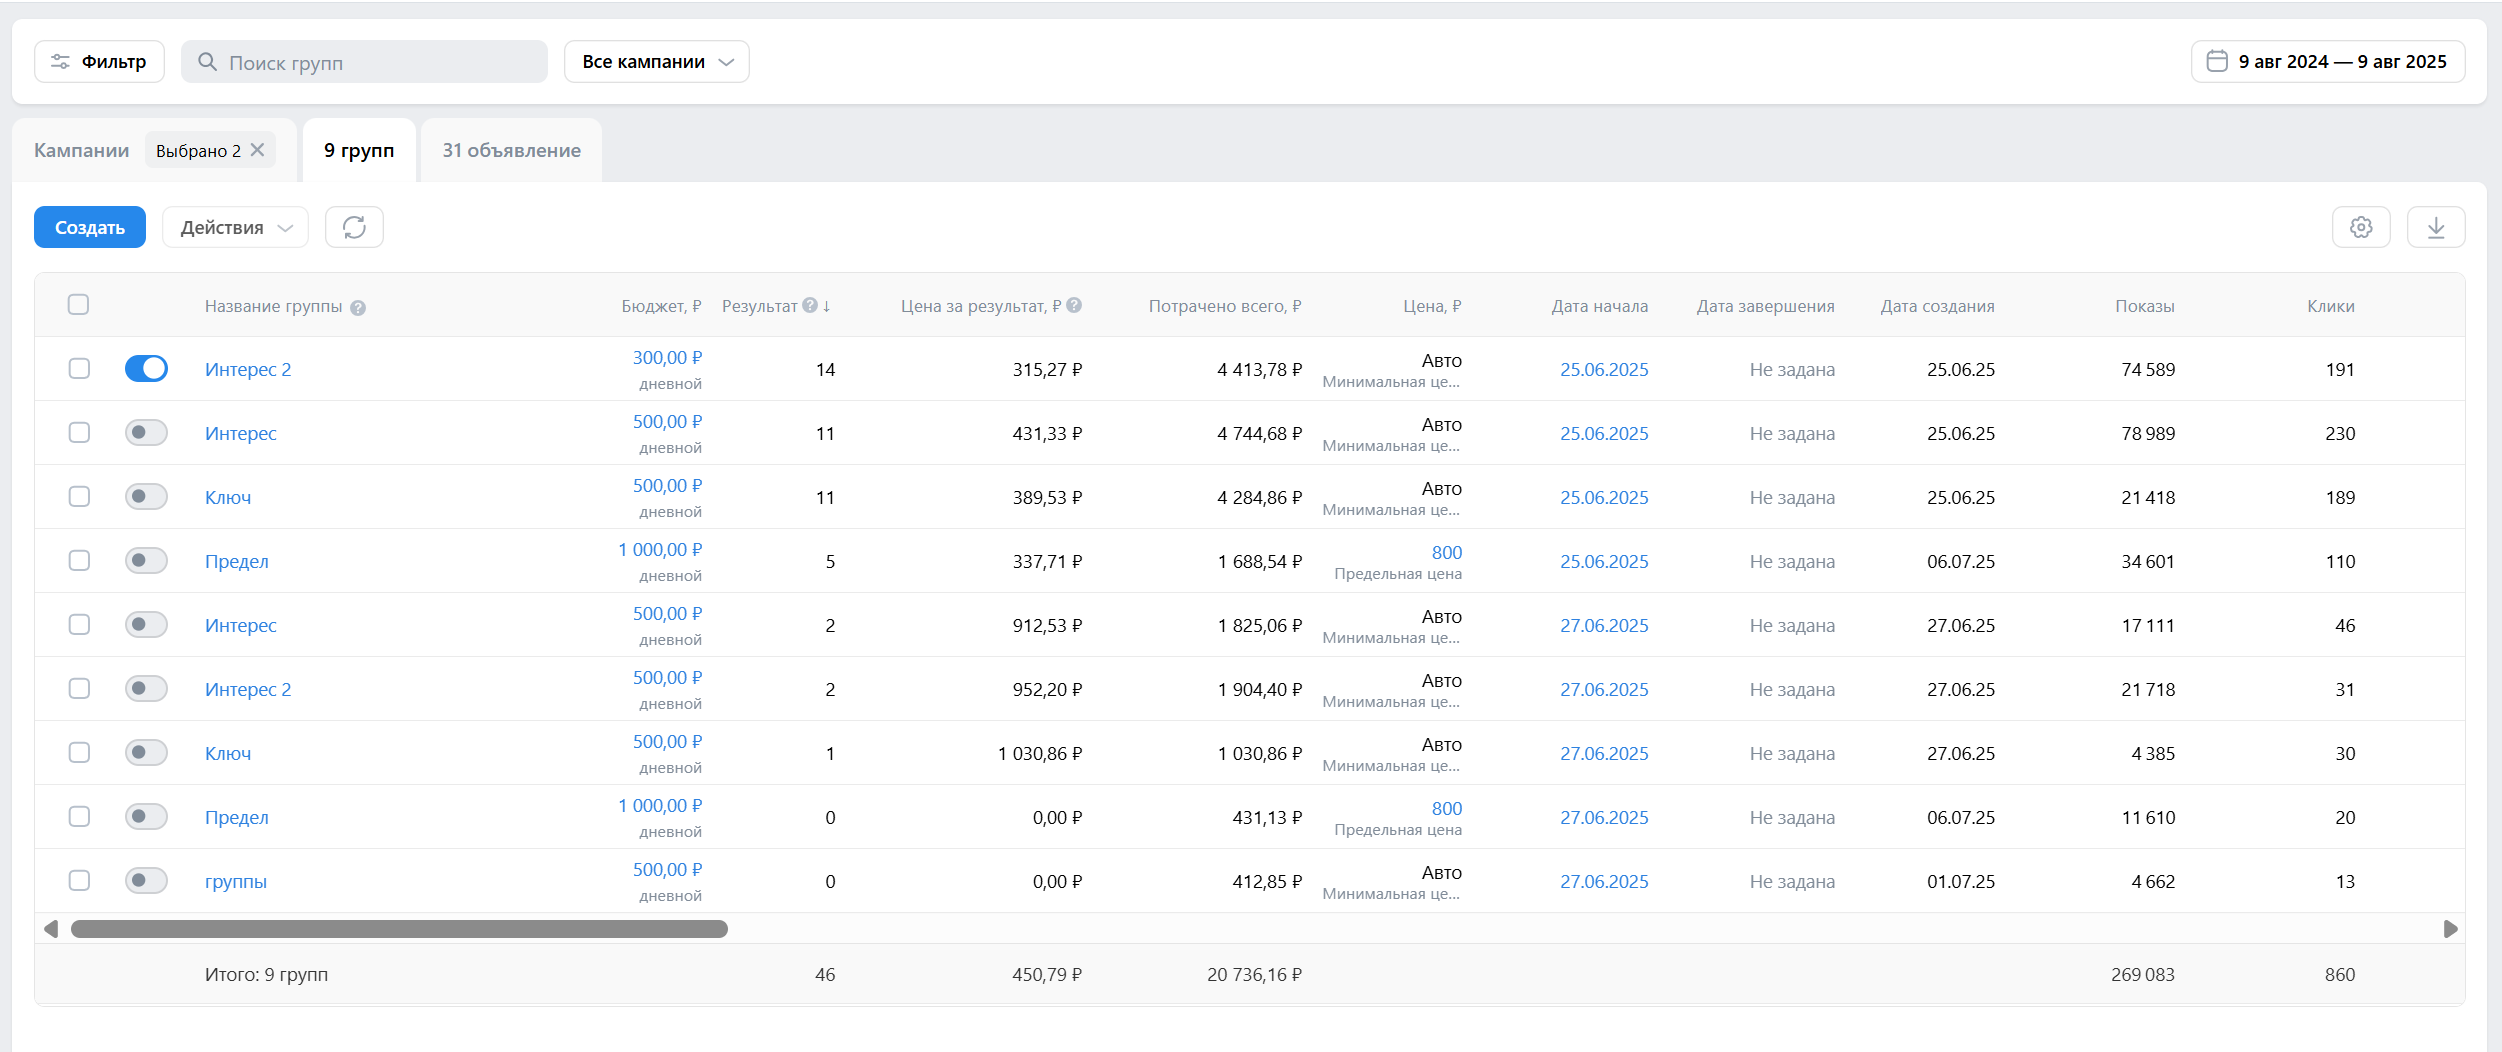Expand the Действия dropdown menu

pos(235,227)
